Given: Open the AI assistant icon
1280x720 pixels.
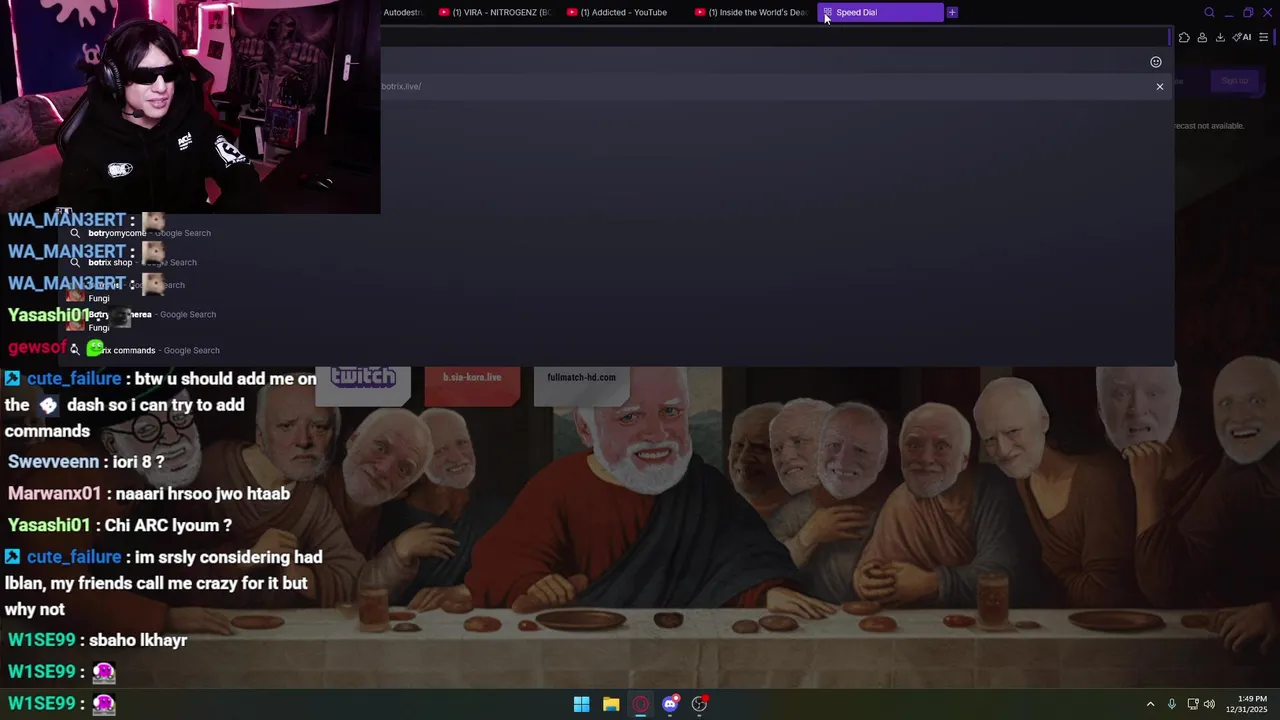Looking at the screenshot, I should (x=1242, y=37).
